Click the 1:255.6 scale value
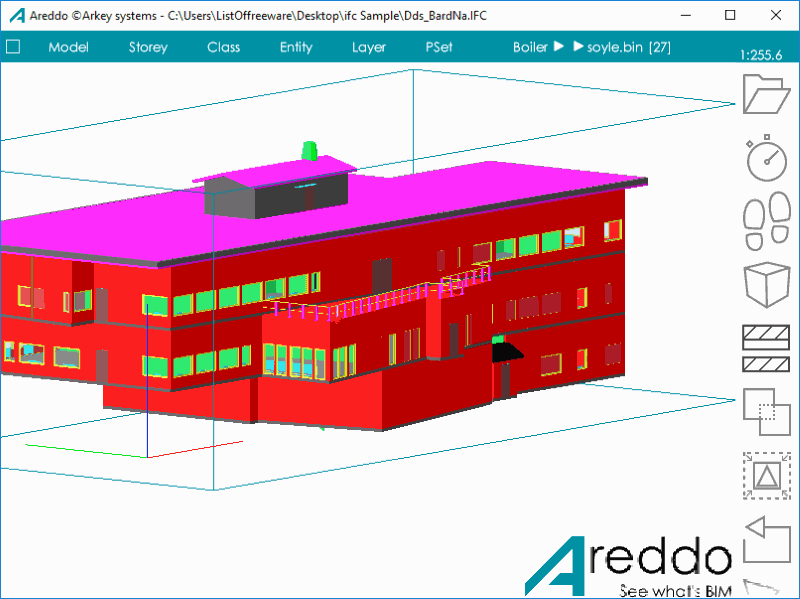 click(761, 55)
